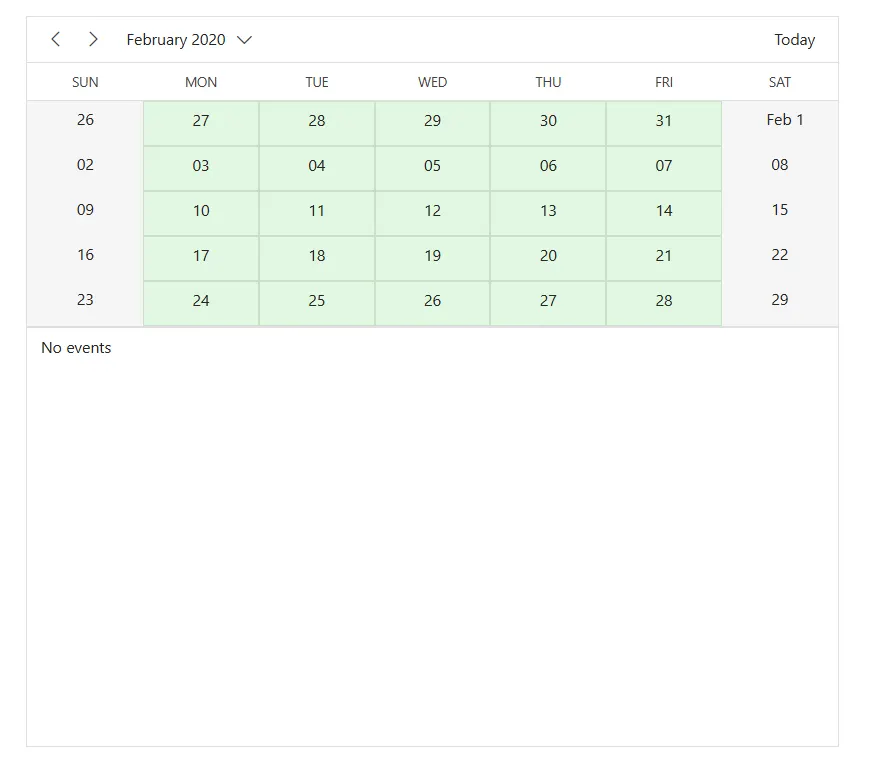This screenshot has width=870, height=768.
Task: Select date 05 on Wednesday
Action: (x=432, y=168)
